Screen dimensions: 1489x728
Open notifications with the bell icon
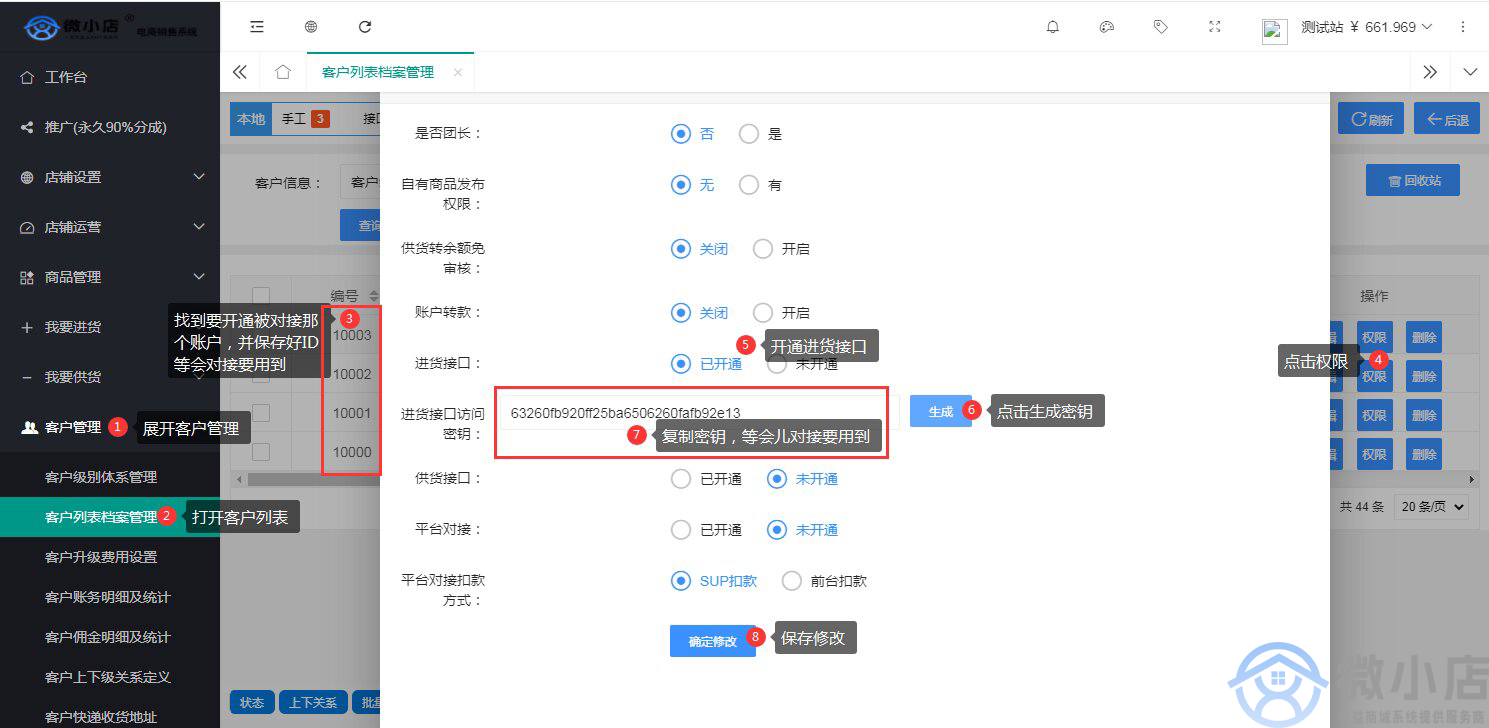click(x=1053, y=27)
